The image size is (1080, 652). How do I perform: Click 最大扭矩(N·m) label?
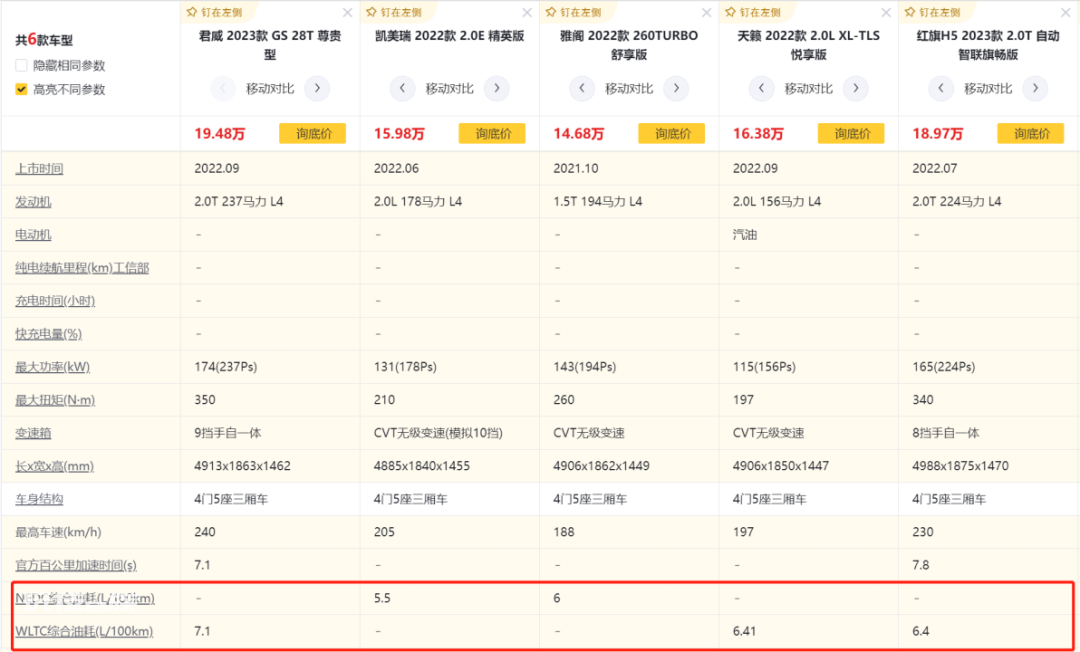(55, 400)
